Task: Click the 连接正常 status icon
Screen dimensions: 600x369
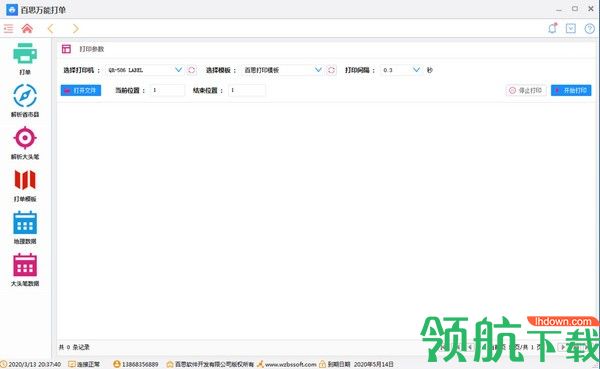Action: click(72, 364)
